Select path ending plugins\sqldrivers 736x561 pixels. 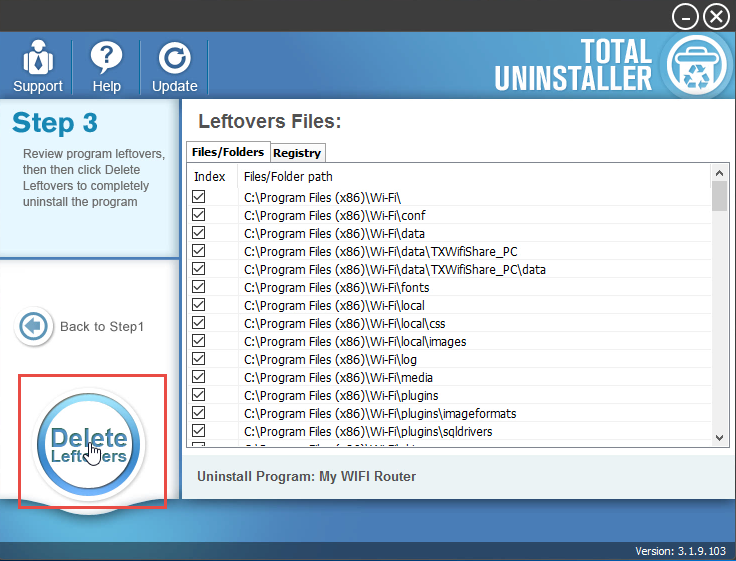click(x=368, y=431)
